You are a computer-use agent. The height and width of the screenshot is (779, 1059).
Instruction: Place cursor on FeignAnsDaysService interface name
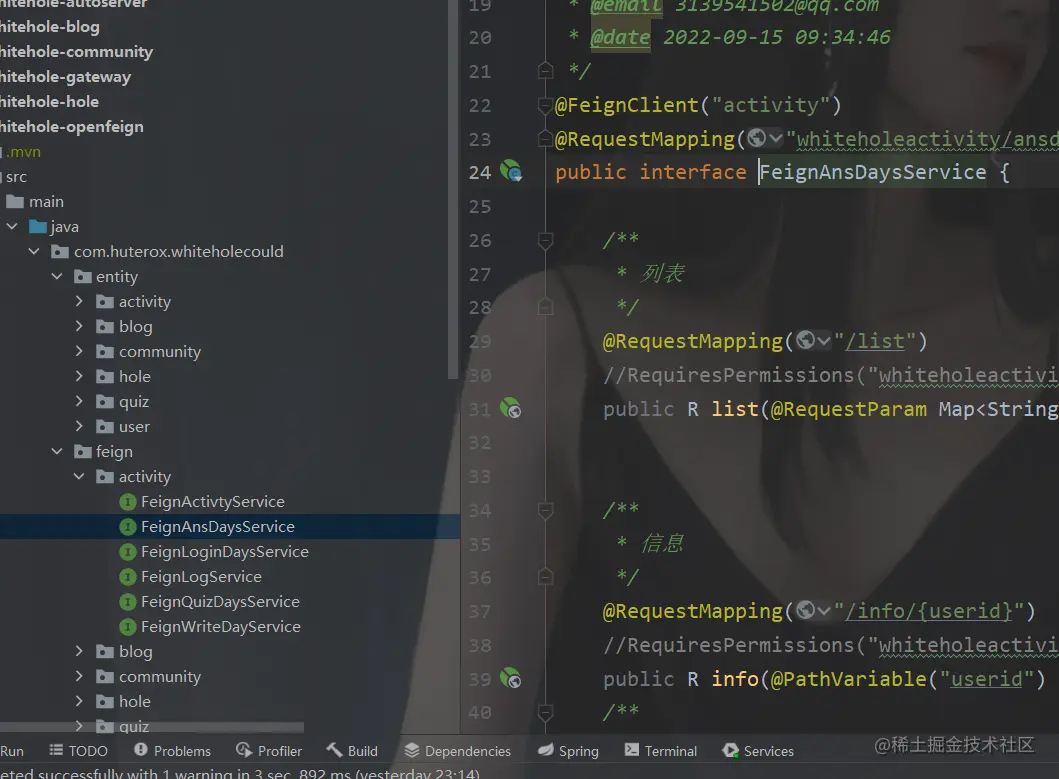873,172
